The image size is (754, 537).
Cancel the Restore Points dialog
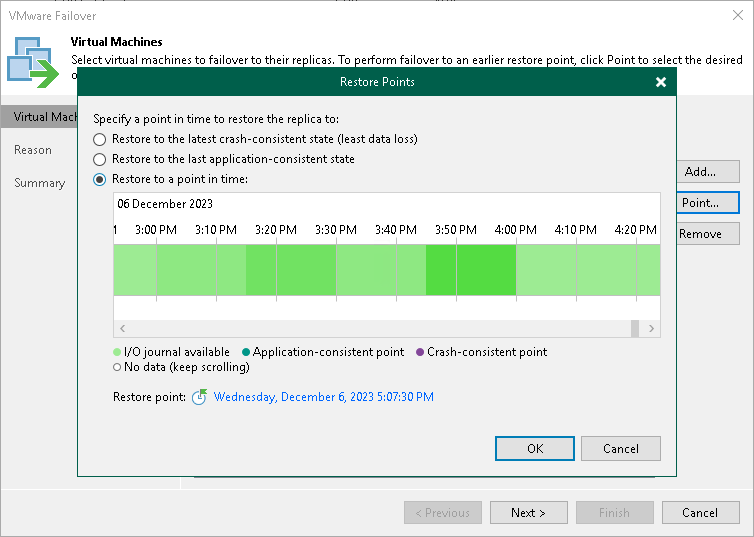tap(621, 449)
